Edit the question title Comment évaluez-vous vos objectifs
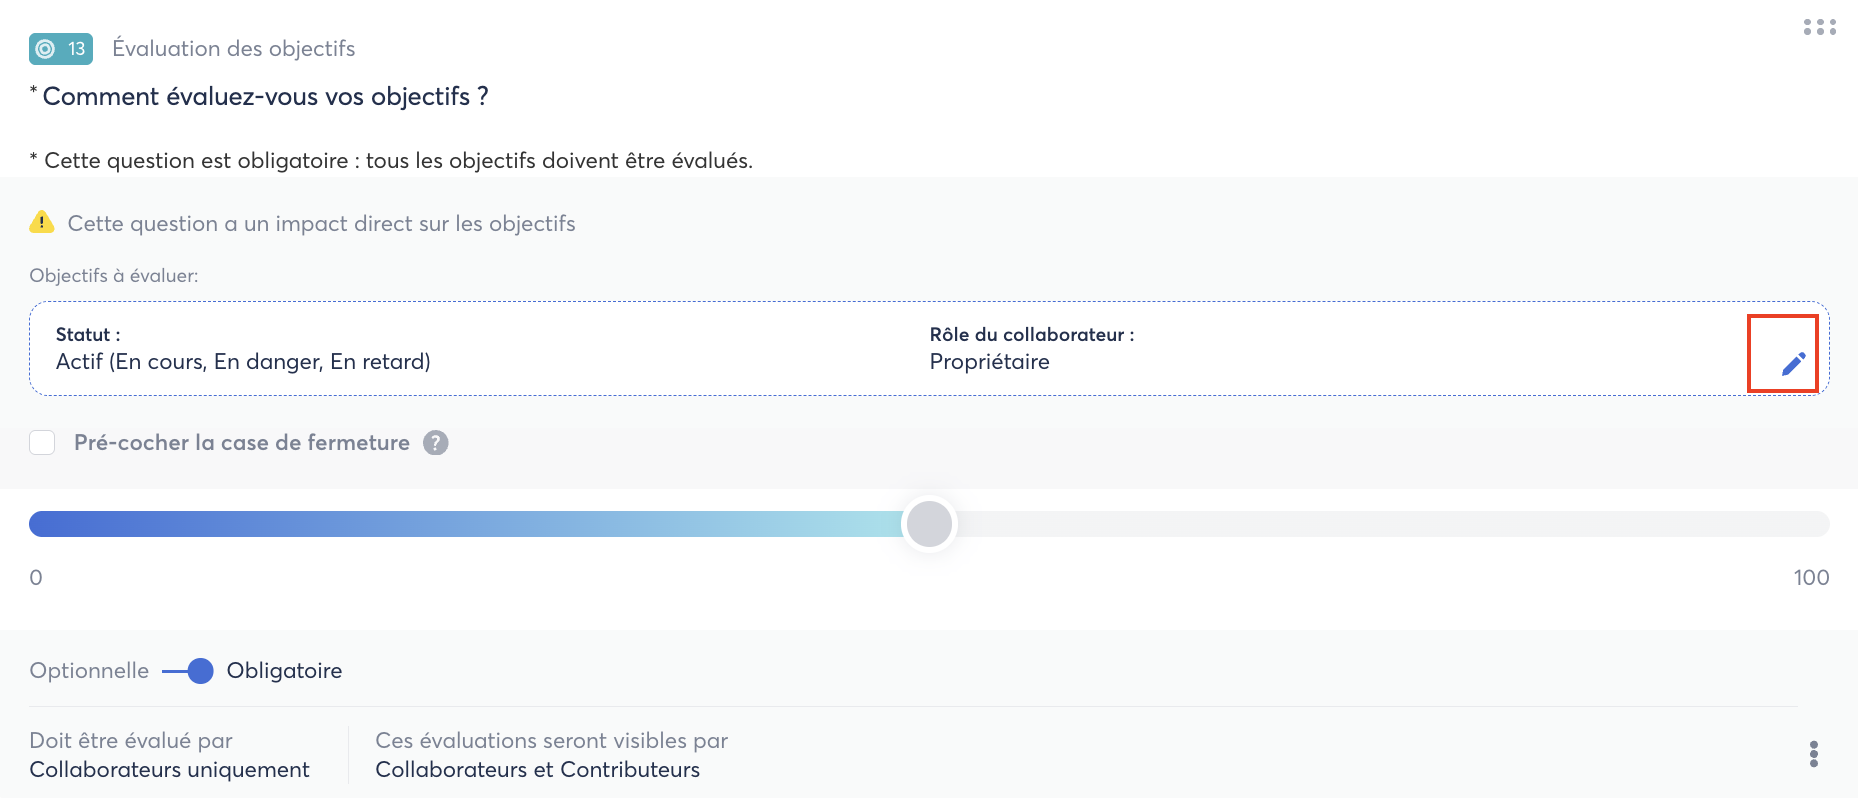This screenshot has height=798, width=1858. click(x=265, y=97)
